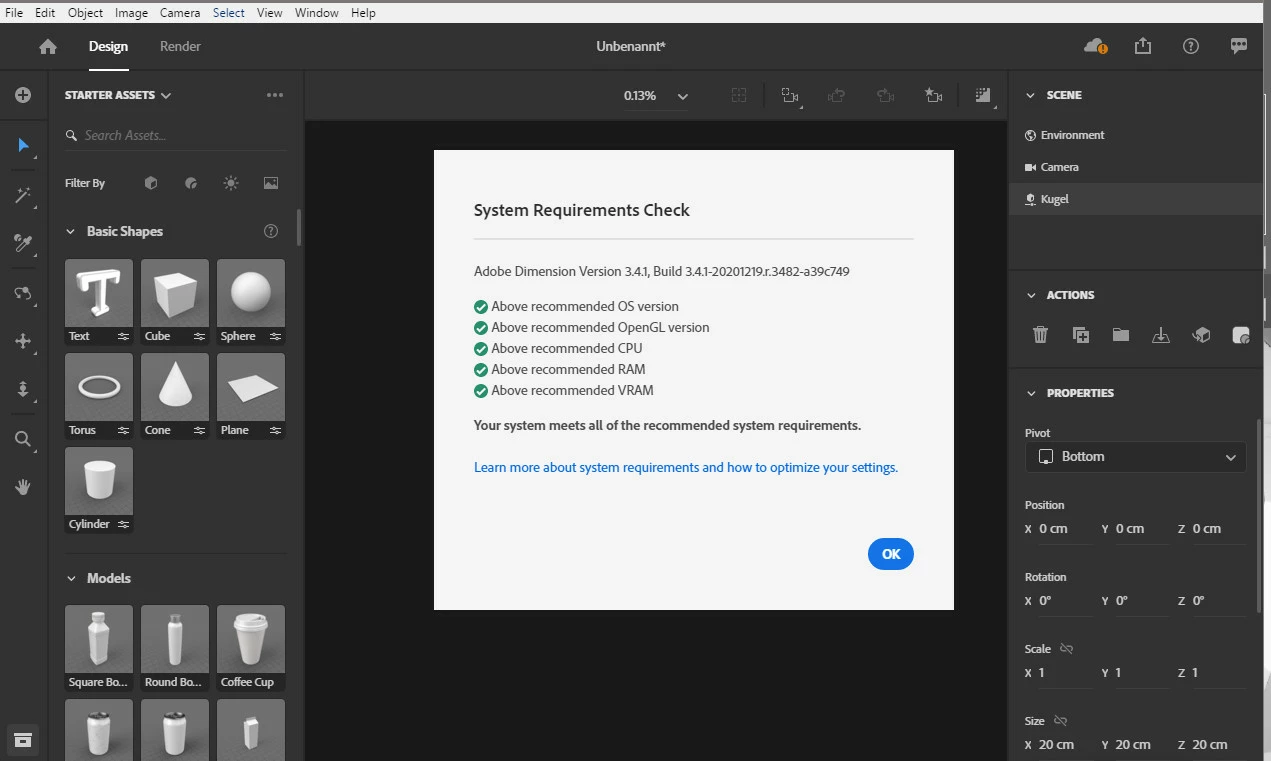The image size is (1271, 761).
Task: Click OK in System Requirements dialog
Action: tap(891, 553)
